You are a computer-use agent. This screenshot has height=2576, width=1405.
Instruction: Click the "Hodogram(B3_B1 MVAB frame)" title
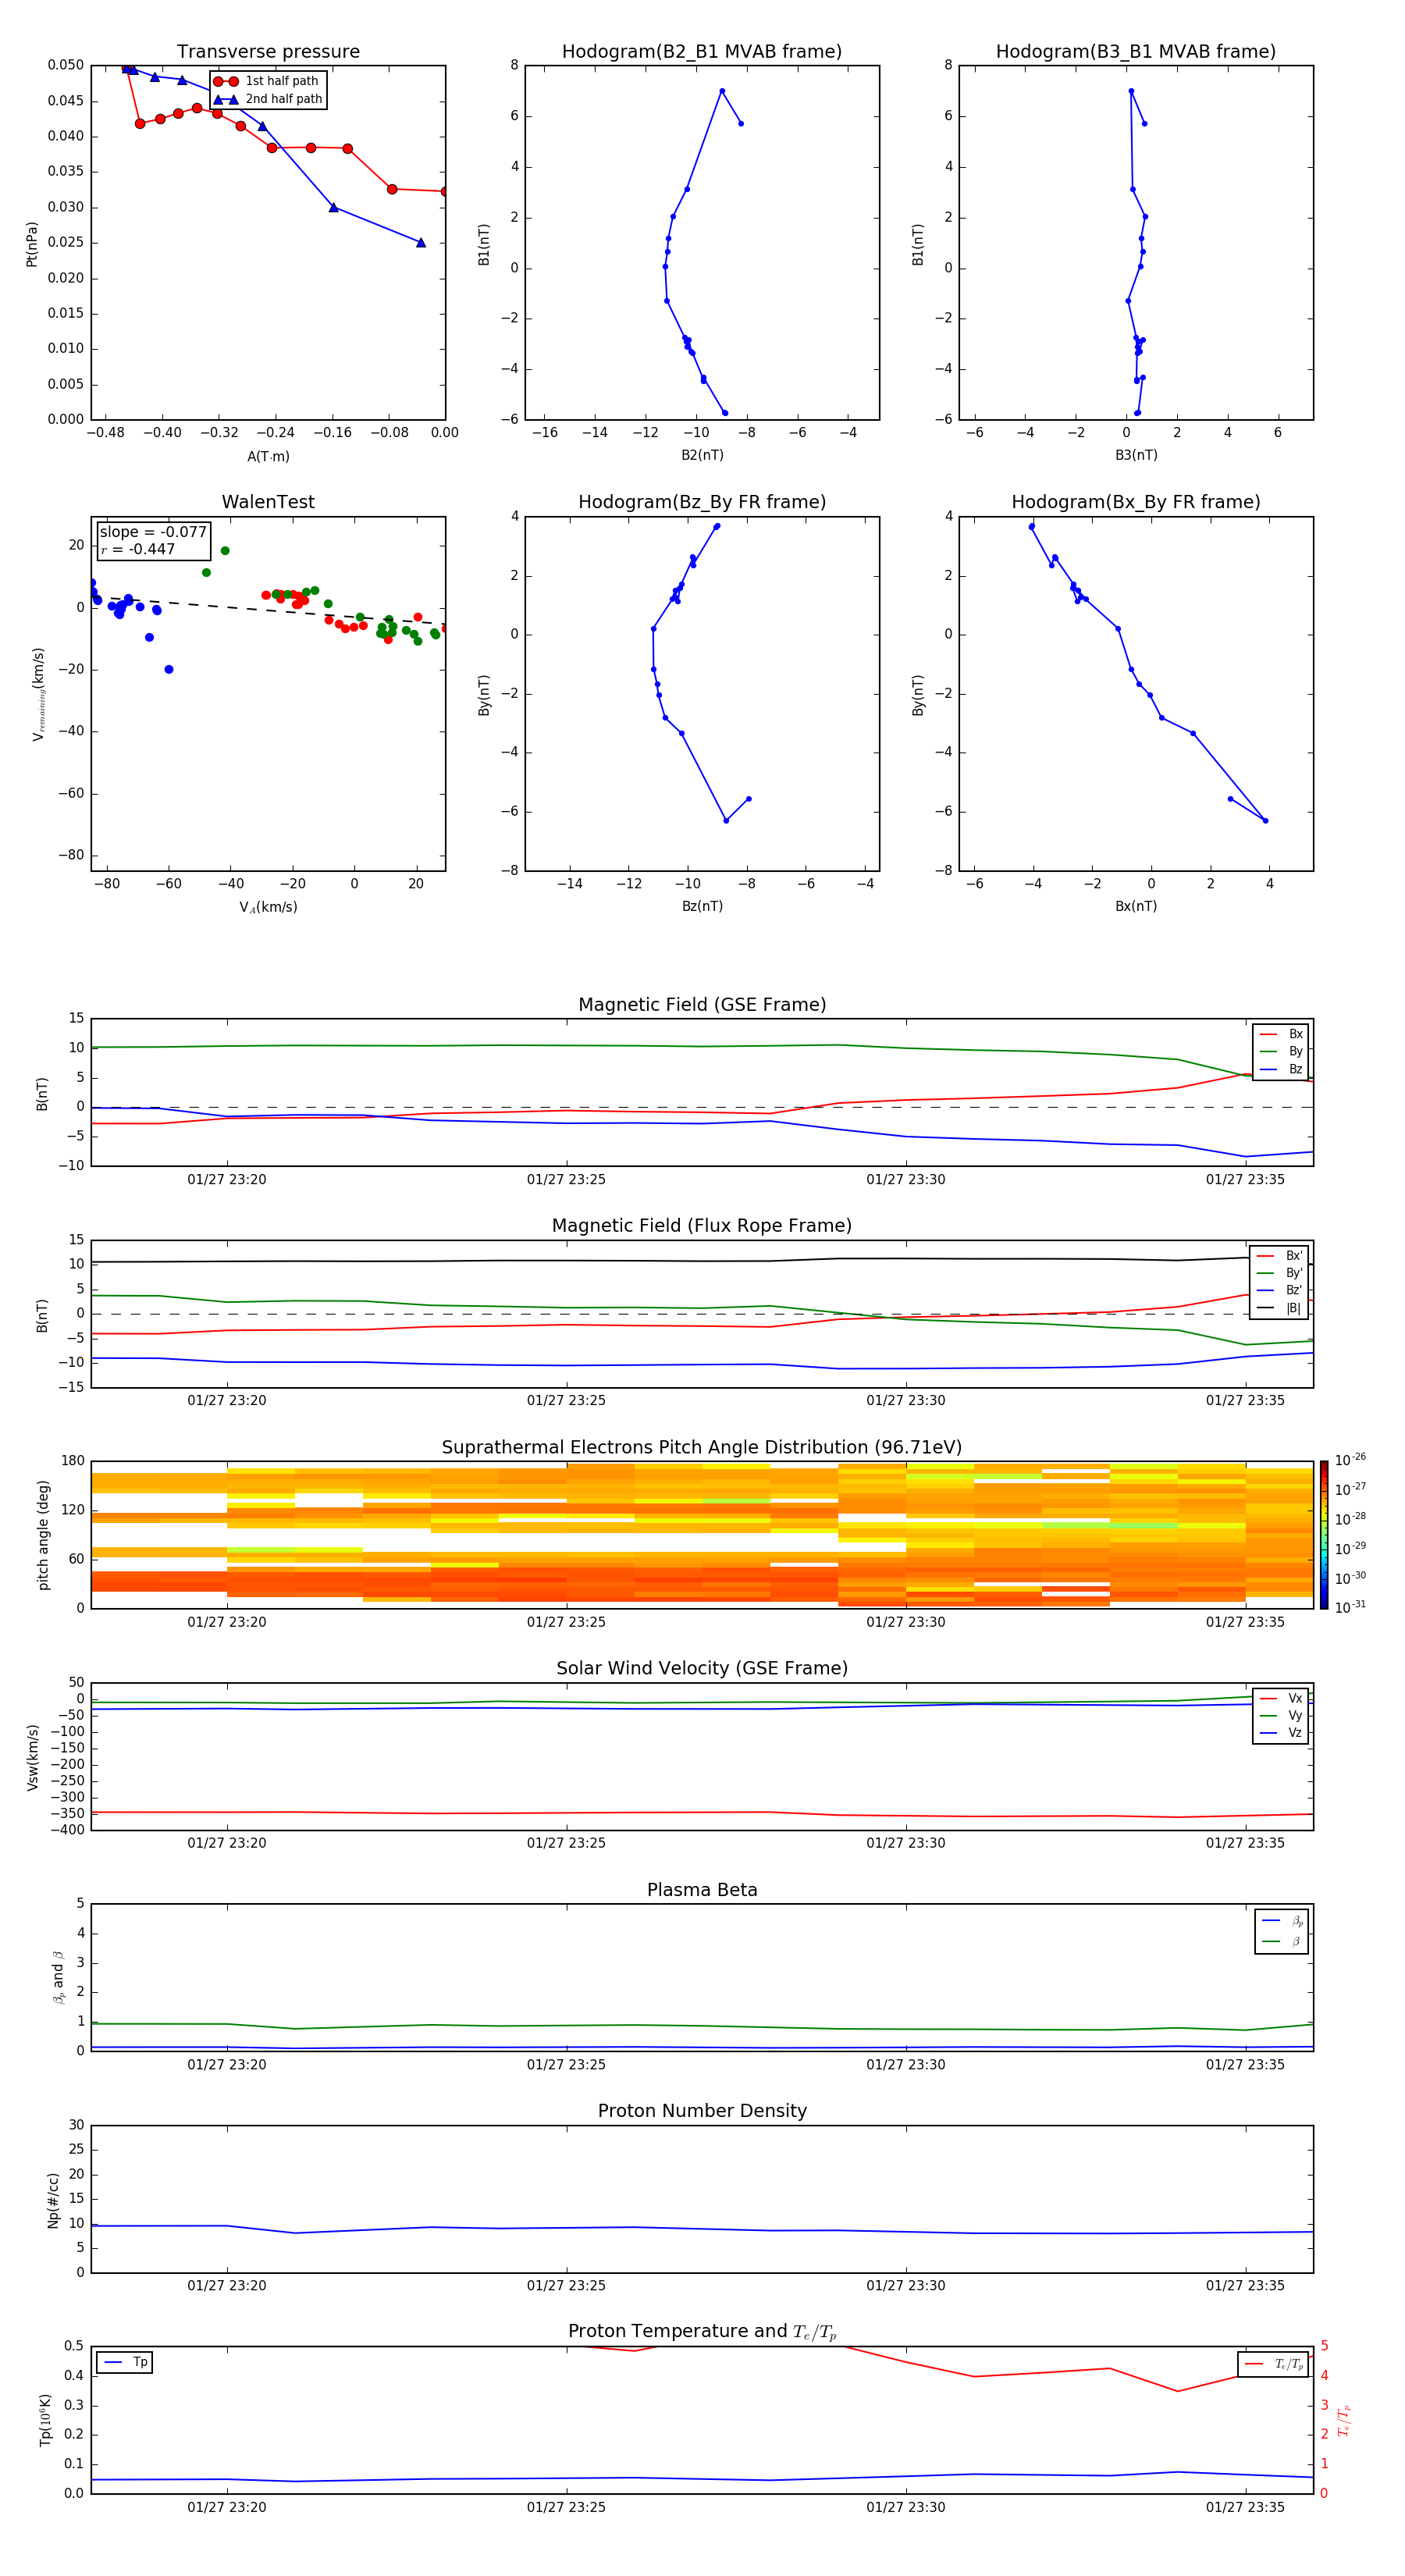point(1136,51)
